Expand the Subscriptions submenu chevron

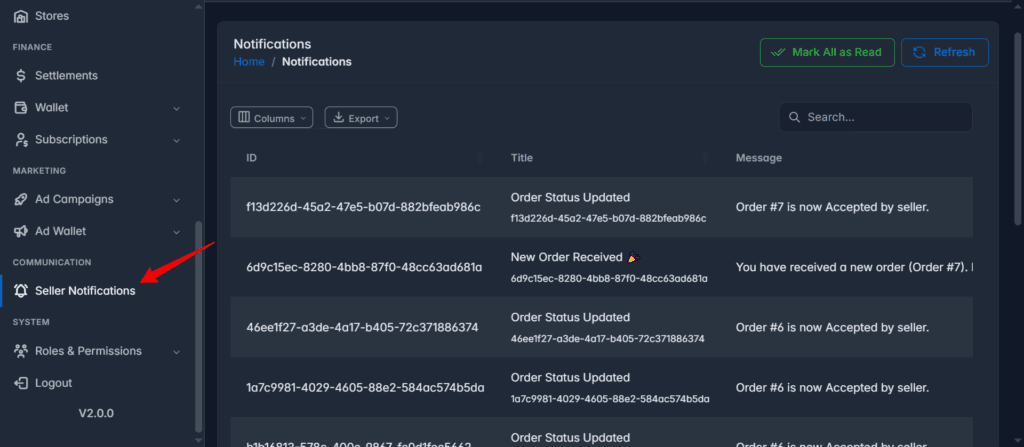coord(176,140)
